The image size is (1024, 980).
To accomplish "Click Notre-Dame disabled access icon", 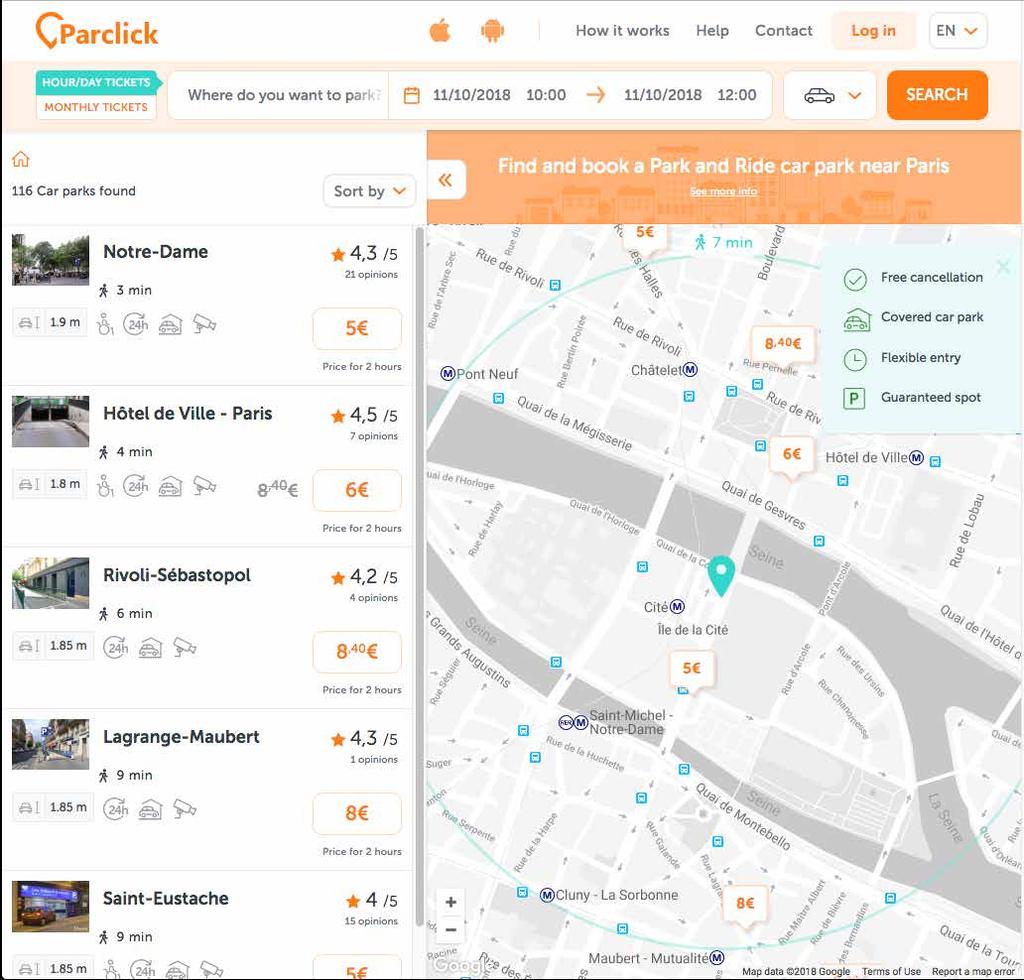I will coord(105,324).
